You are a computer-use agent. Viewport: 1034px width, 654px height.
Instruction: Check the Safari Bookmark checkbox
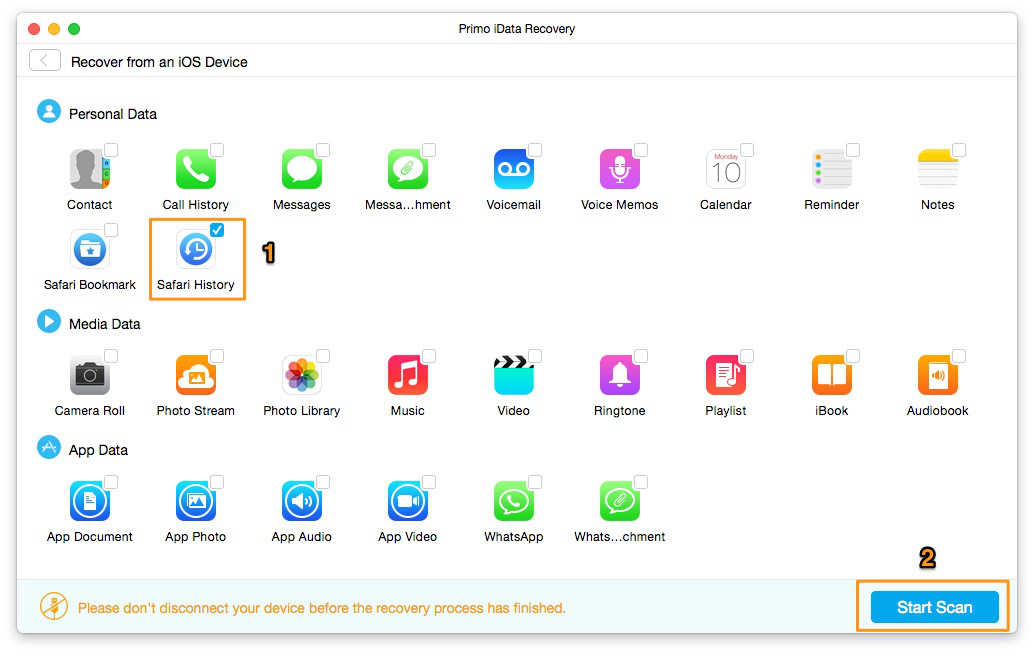click(111, 229)
